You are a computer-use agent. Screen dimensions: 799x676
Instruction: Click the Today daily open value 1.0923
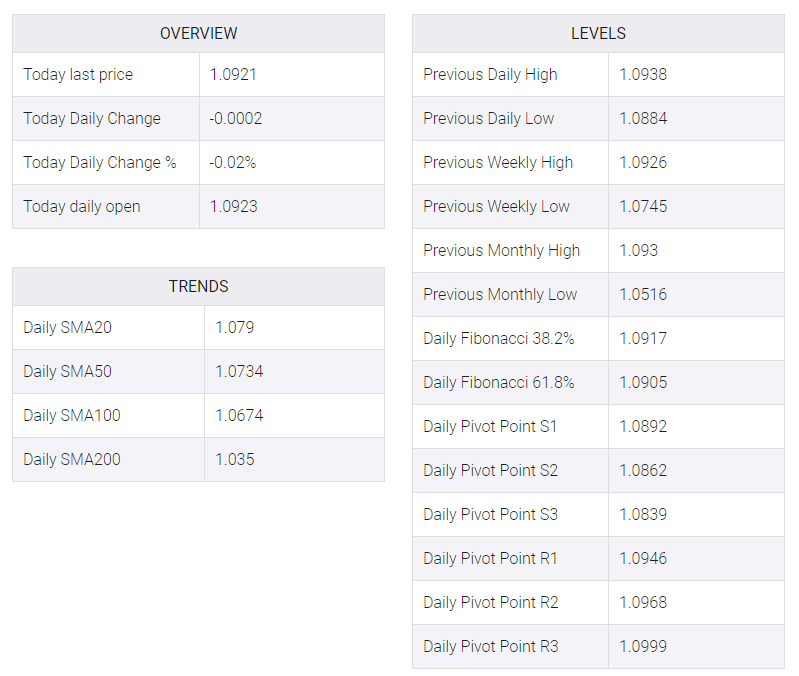233,206
